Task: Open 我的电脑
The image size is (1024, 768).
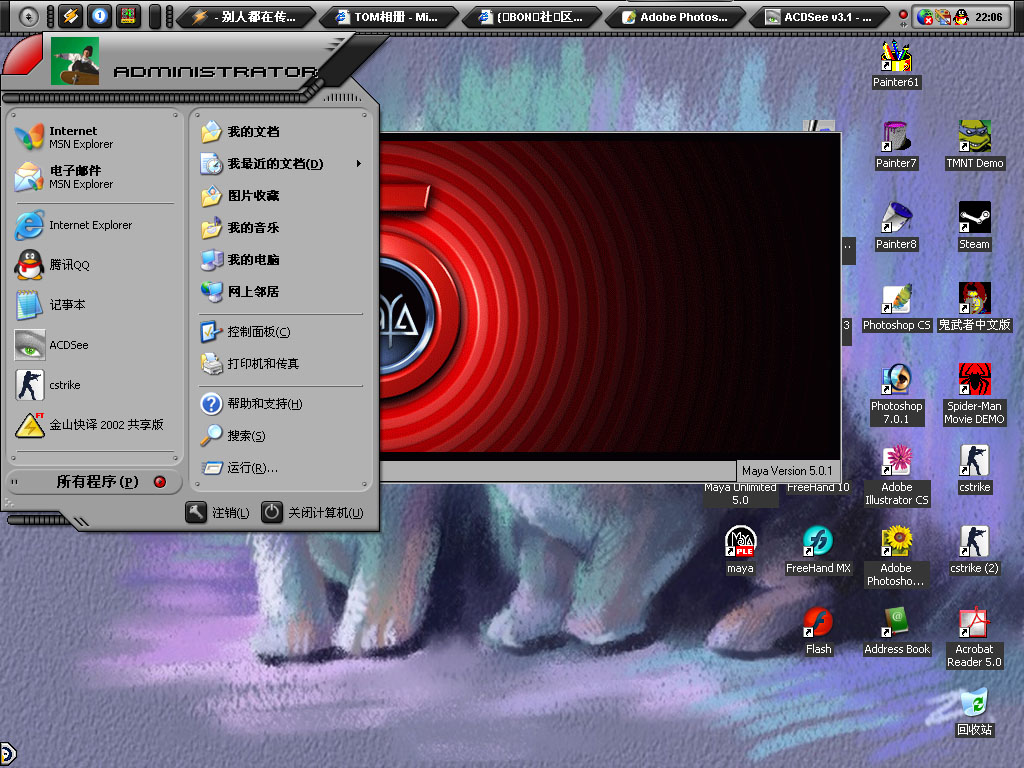Action: [x=281, y=260]
